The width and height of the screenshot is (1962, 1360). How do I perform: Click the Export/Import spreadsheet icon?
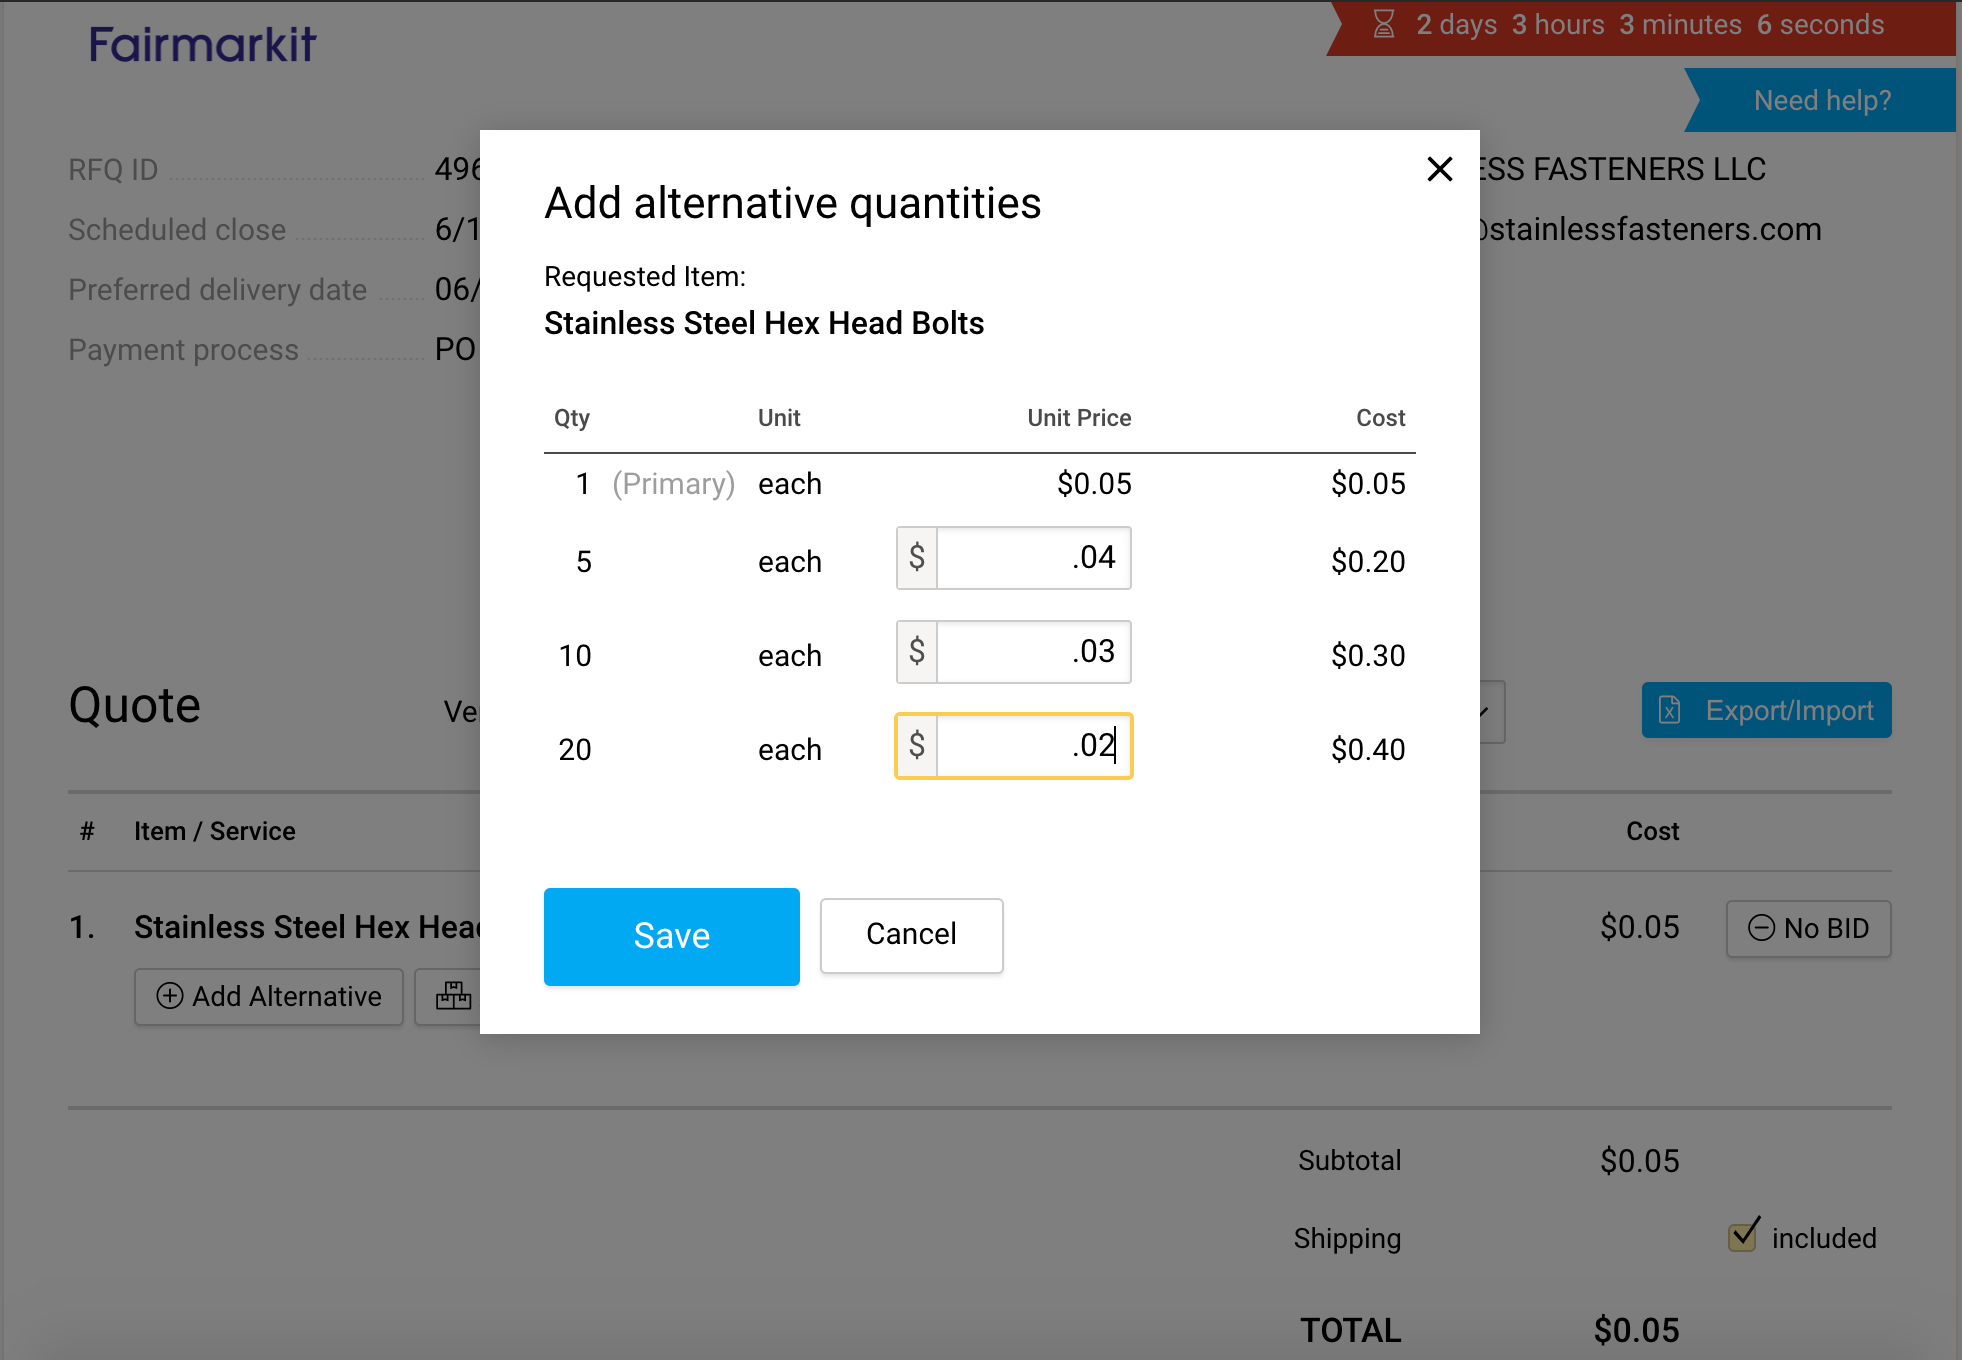coord(1670,710)
